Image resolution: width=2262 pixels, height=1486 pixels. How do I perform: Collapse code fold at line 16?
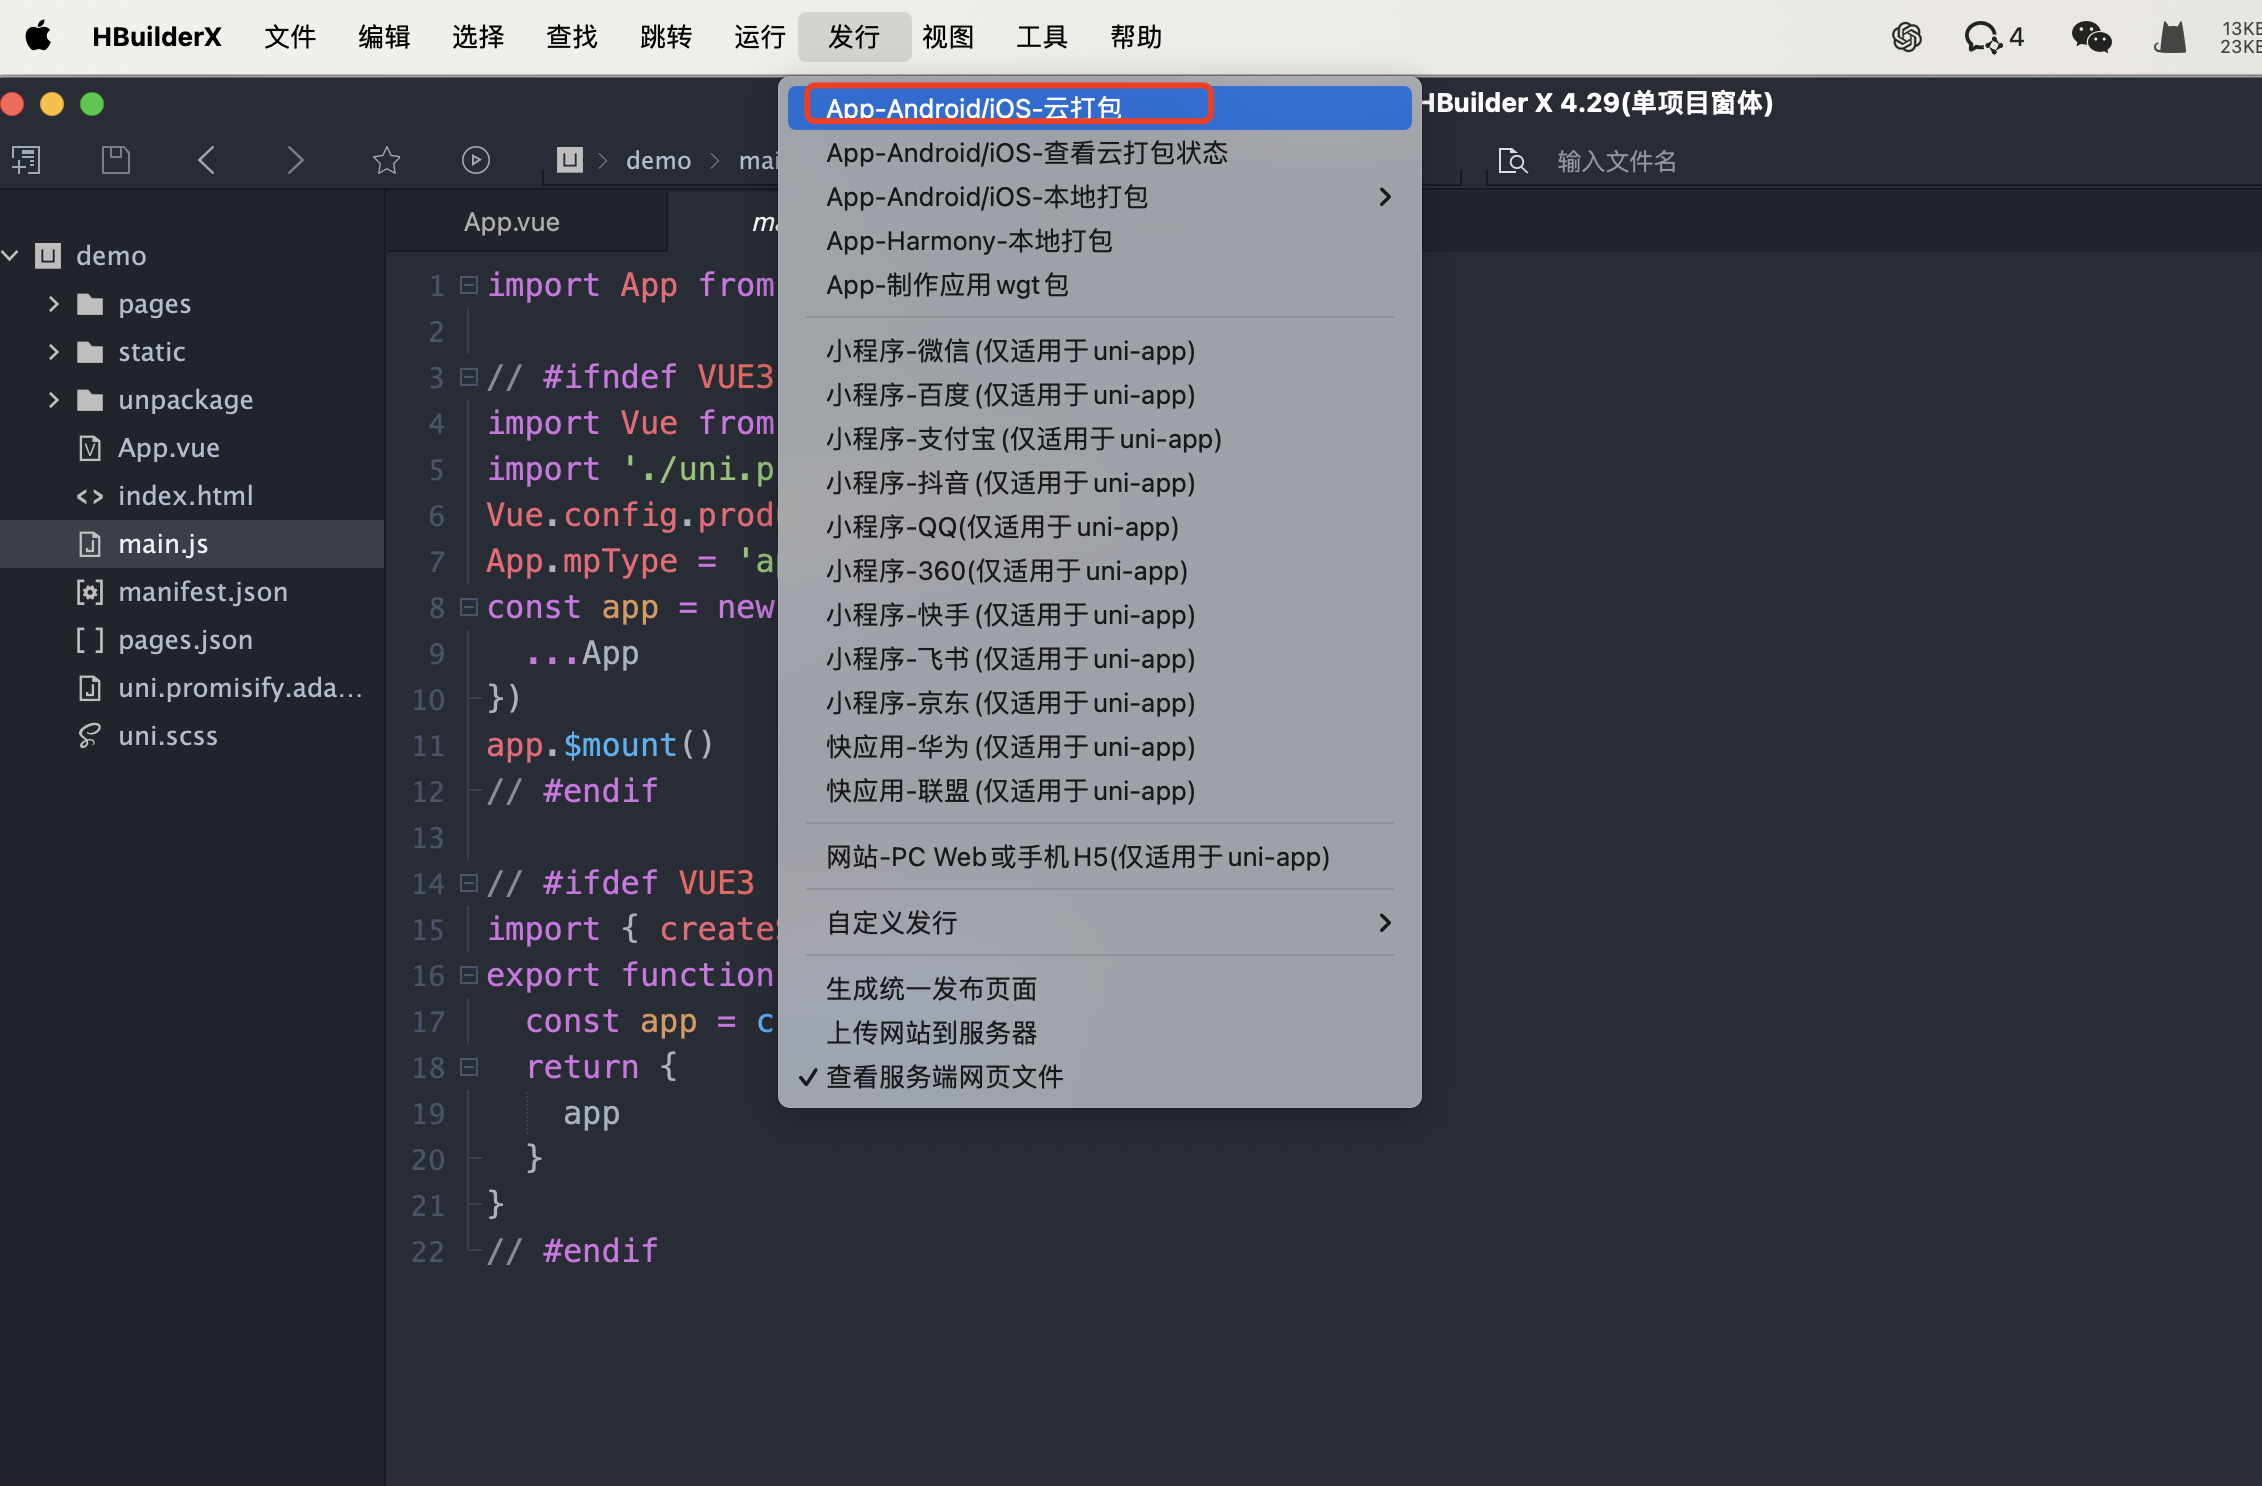click(x=468, y=974)
